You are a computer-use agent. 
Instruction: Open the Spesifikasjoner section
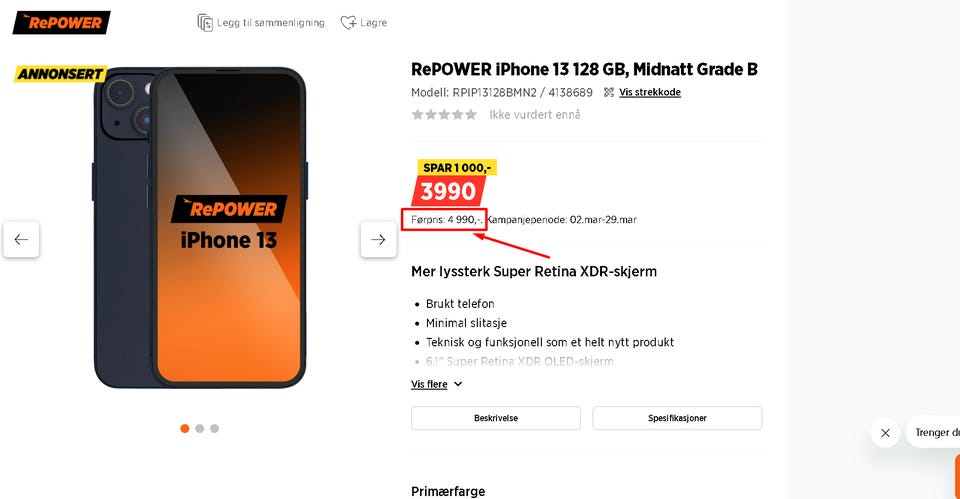677,418
